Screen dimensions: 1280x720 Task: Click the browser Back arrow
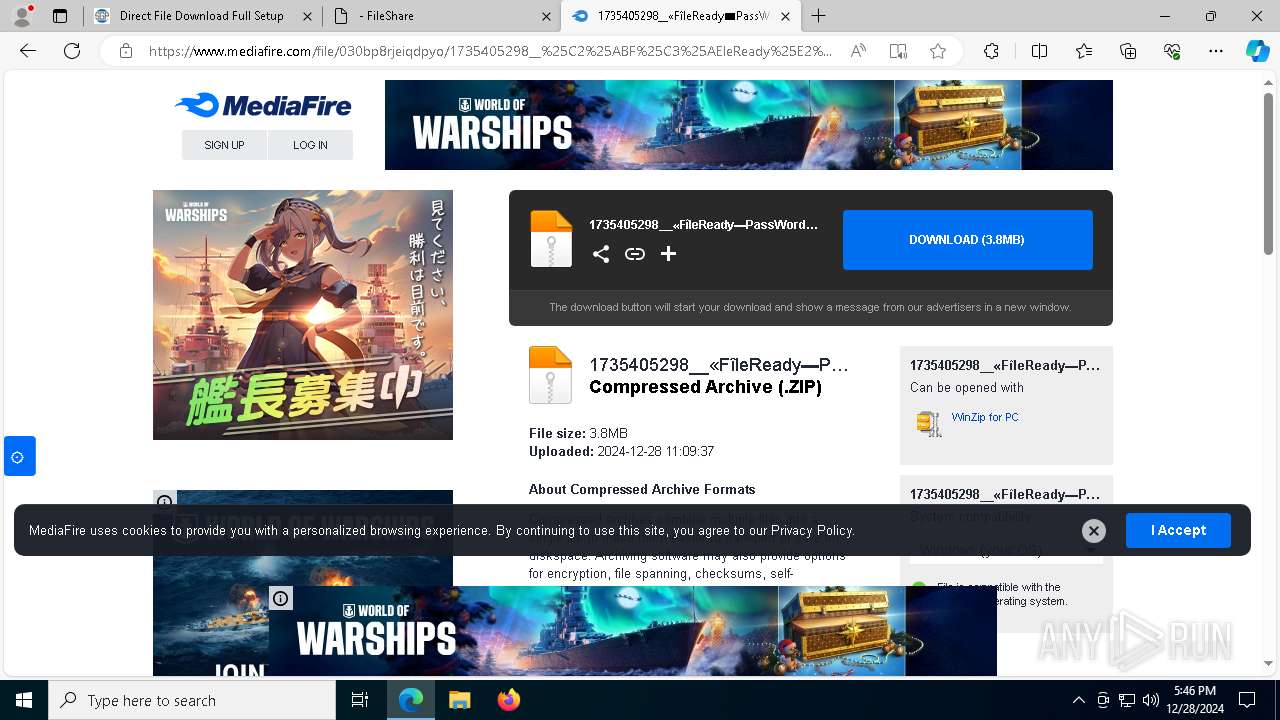28,51
